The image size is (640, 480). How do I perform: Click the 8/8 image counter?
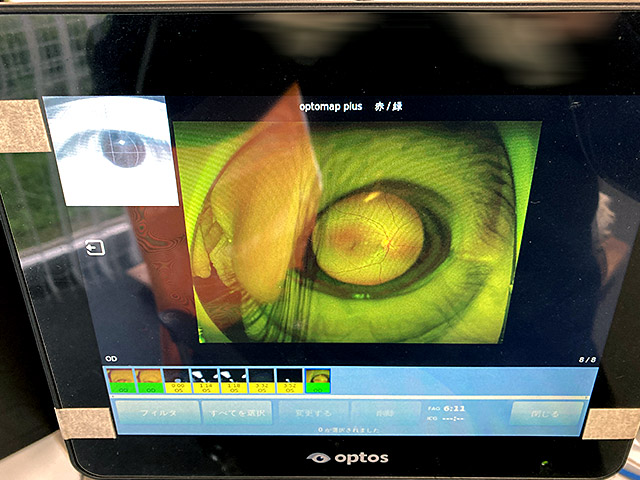pos(587,360)
